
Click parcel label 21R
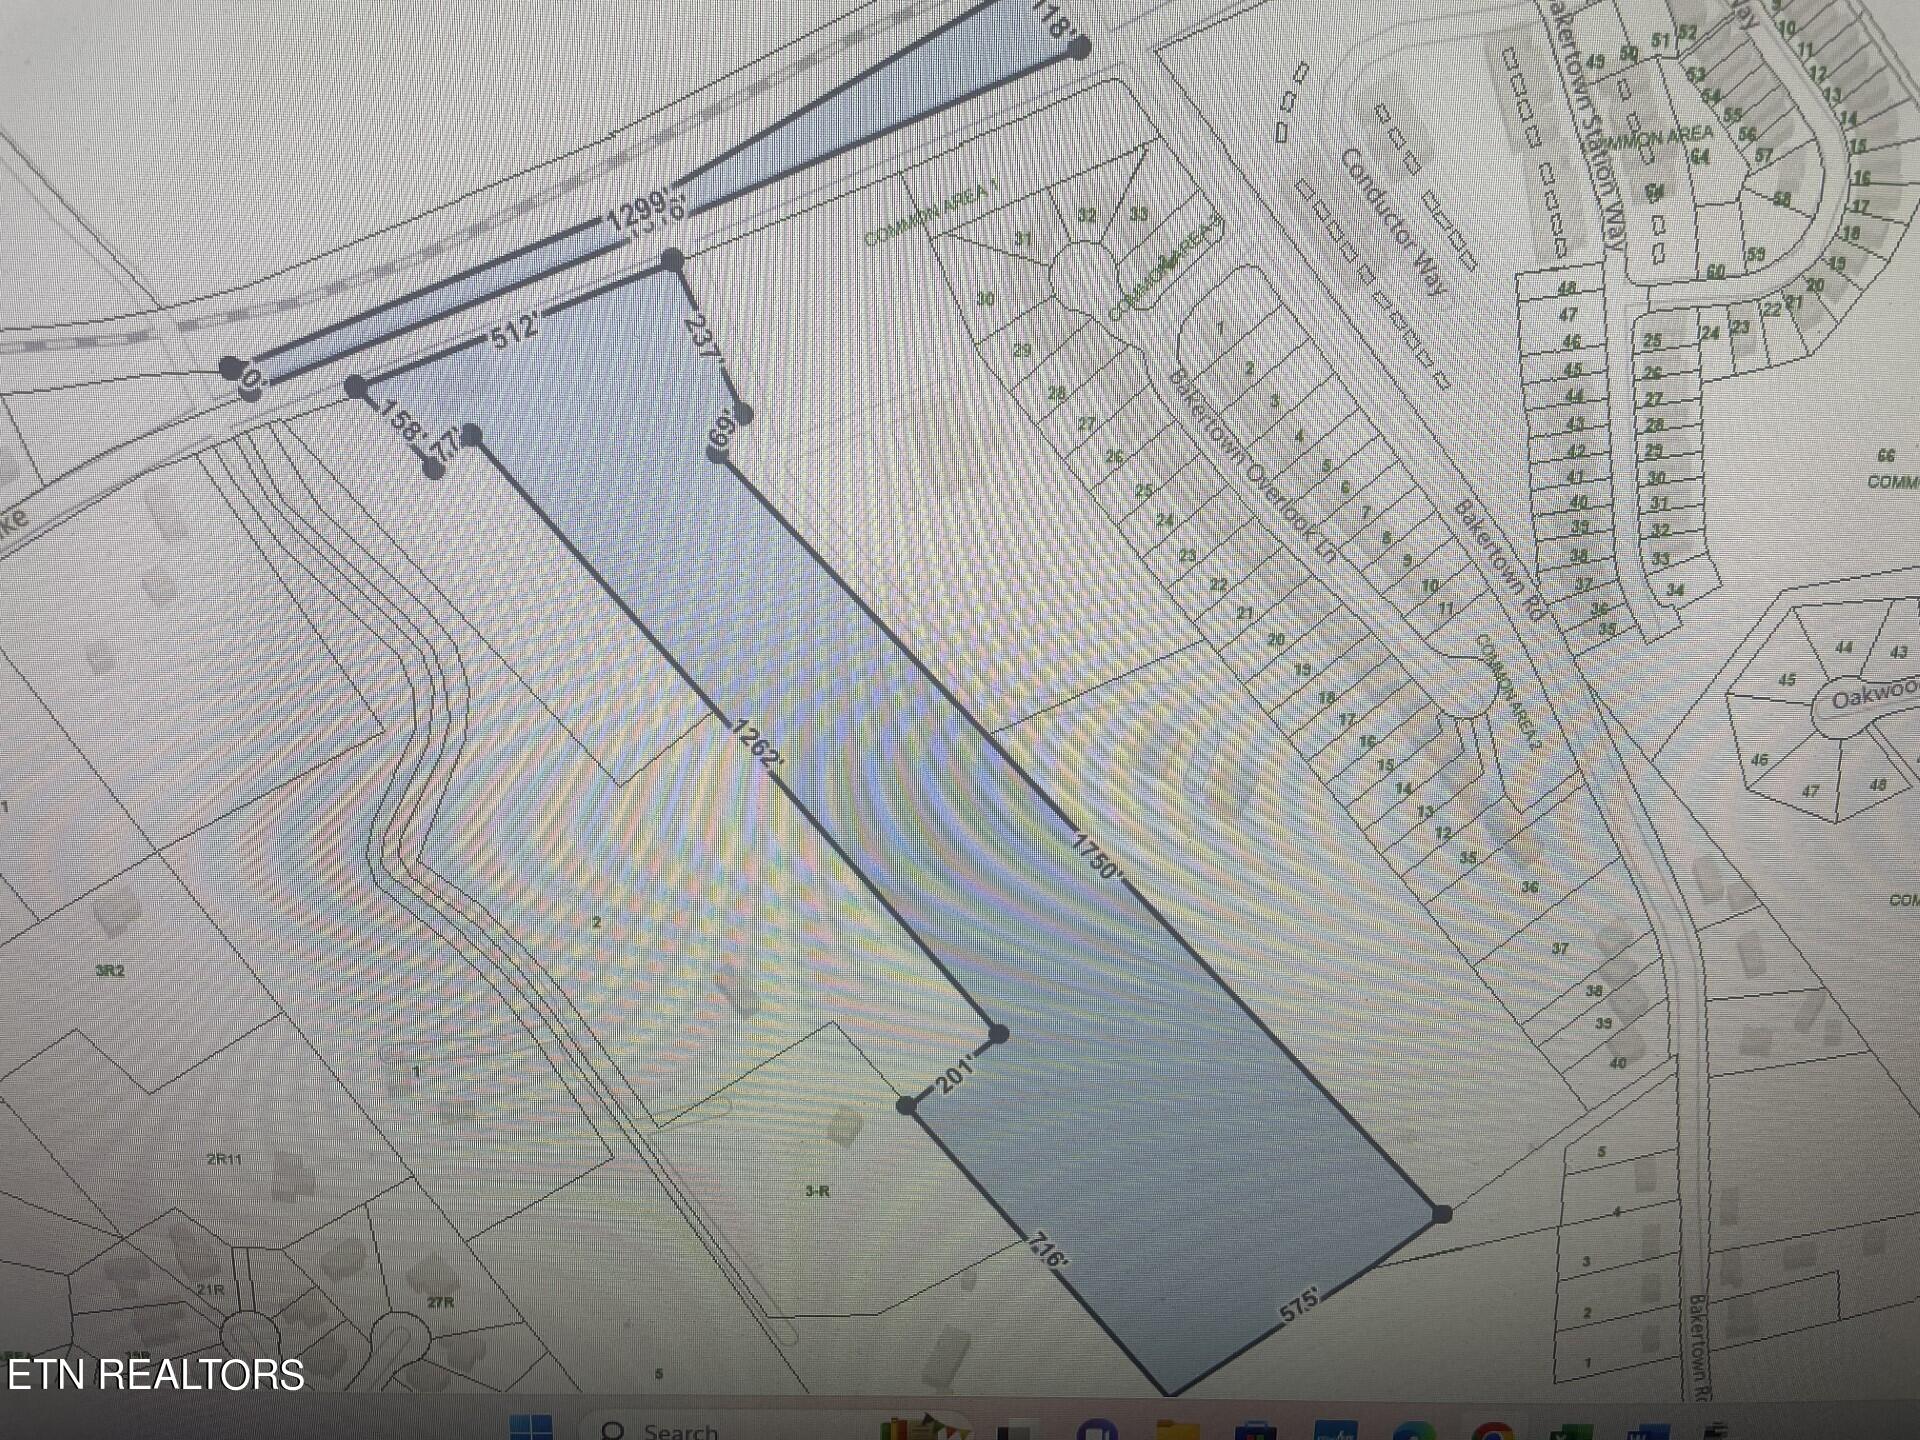[x=210, y=1290]
